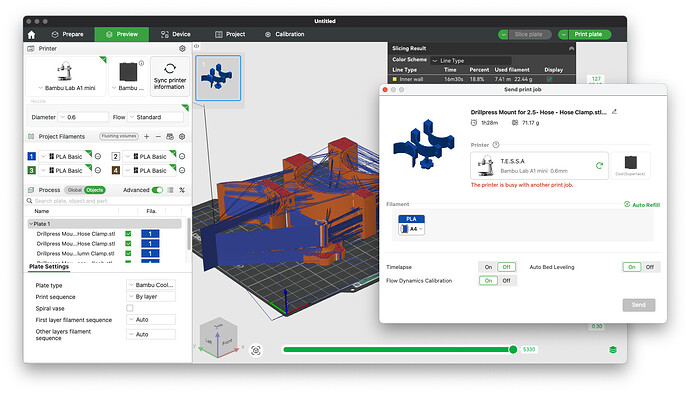Sync printer information

170,76
